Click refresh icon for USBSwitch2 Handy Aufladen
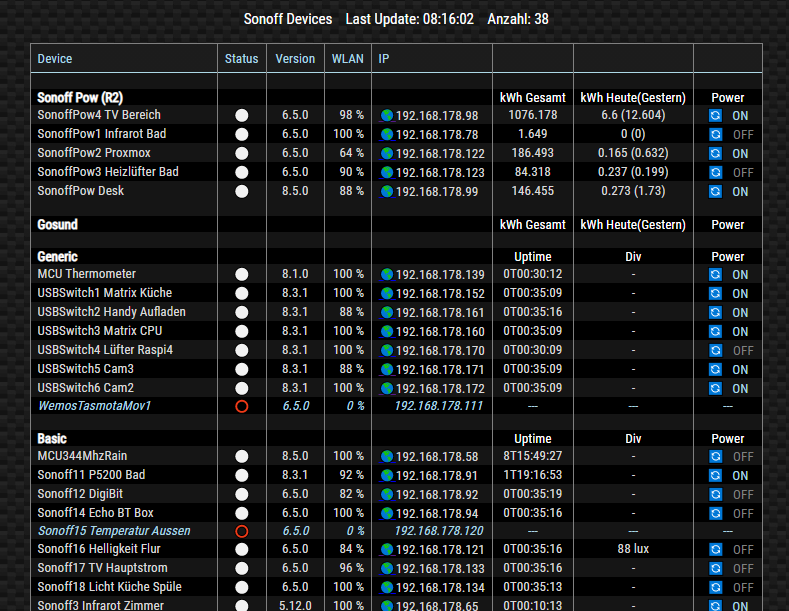 tap(716, 313)
